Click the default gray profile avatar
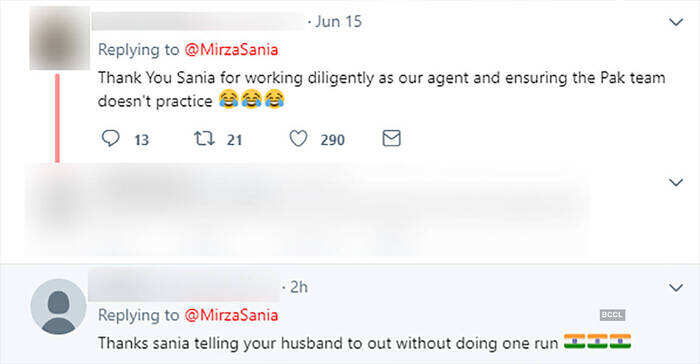700x364 pixels. [58, 306]
